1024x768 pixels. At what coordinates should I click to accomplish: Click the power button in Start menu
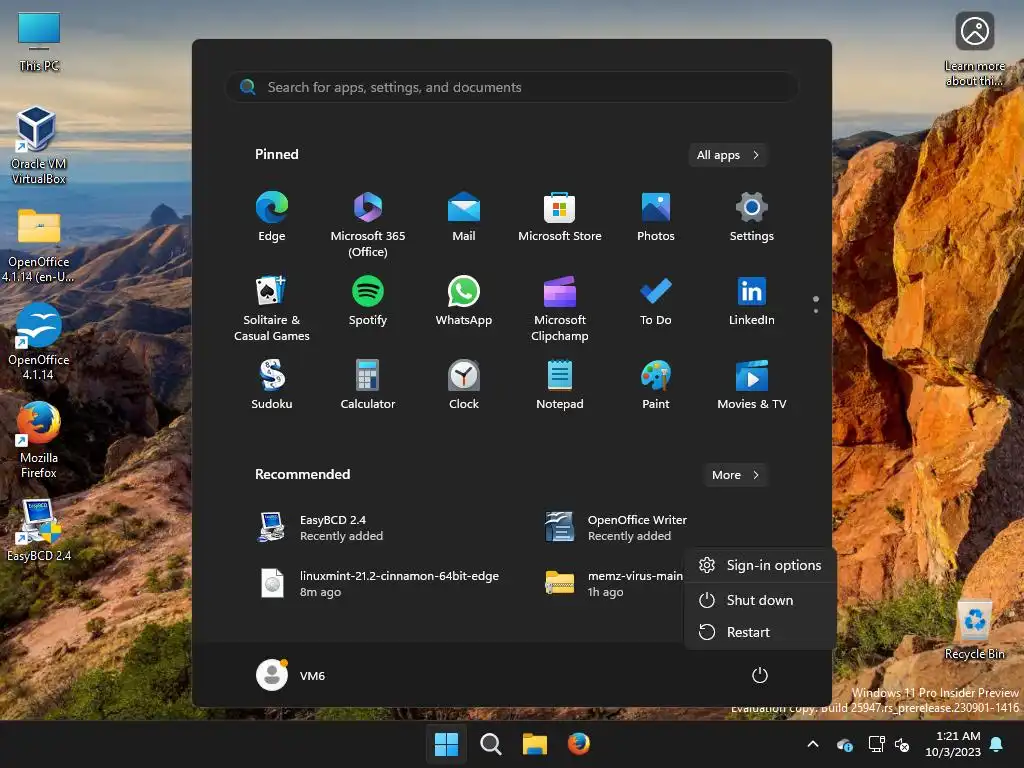point(760,675)
